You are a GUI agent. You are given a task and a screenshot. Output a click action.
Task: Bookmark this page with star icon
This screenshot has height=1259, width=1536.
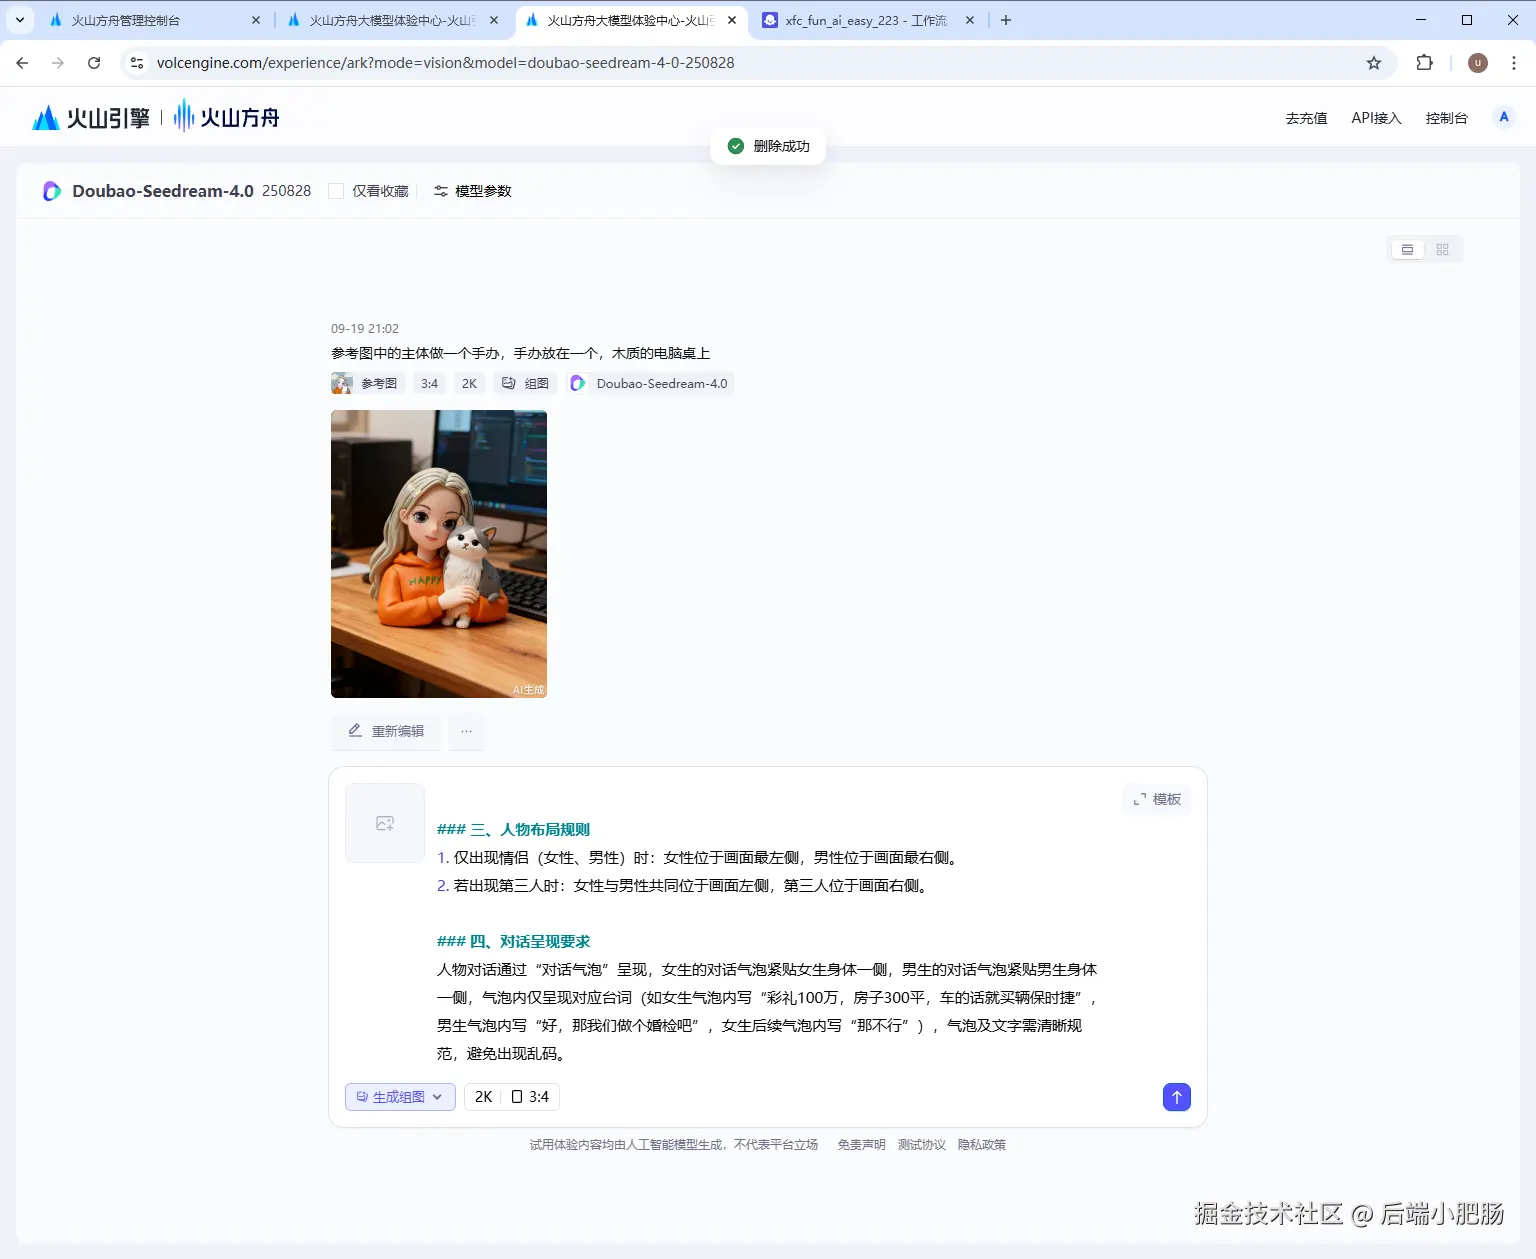pos(1374,63)
